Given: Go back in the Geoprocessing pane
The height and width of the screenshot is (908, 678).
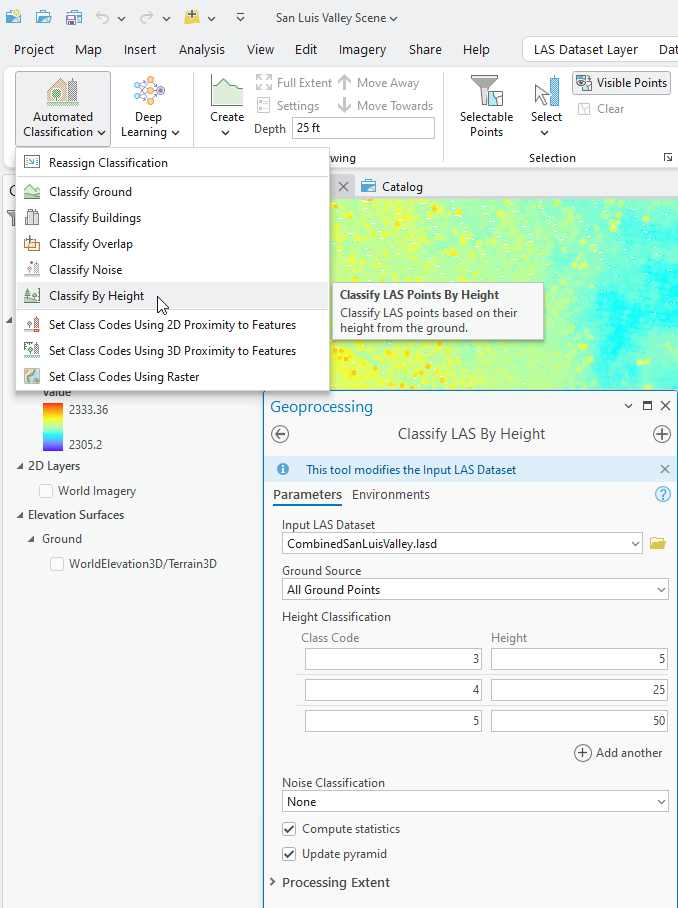Looking at the screenshot, I should point(280,434).
